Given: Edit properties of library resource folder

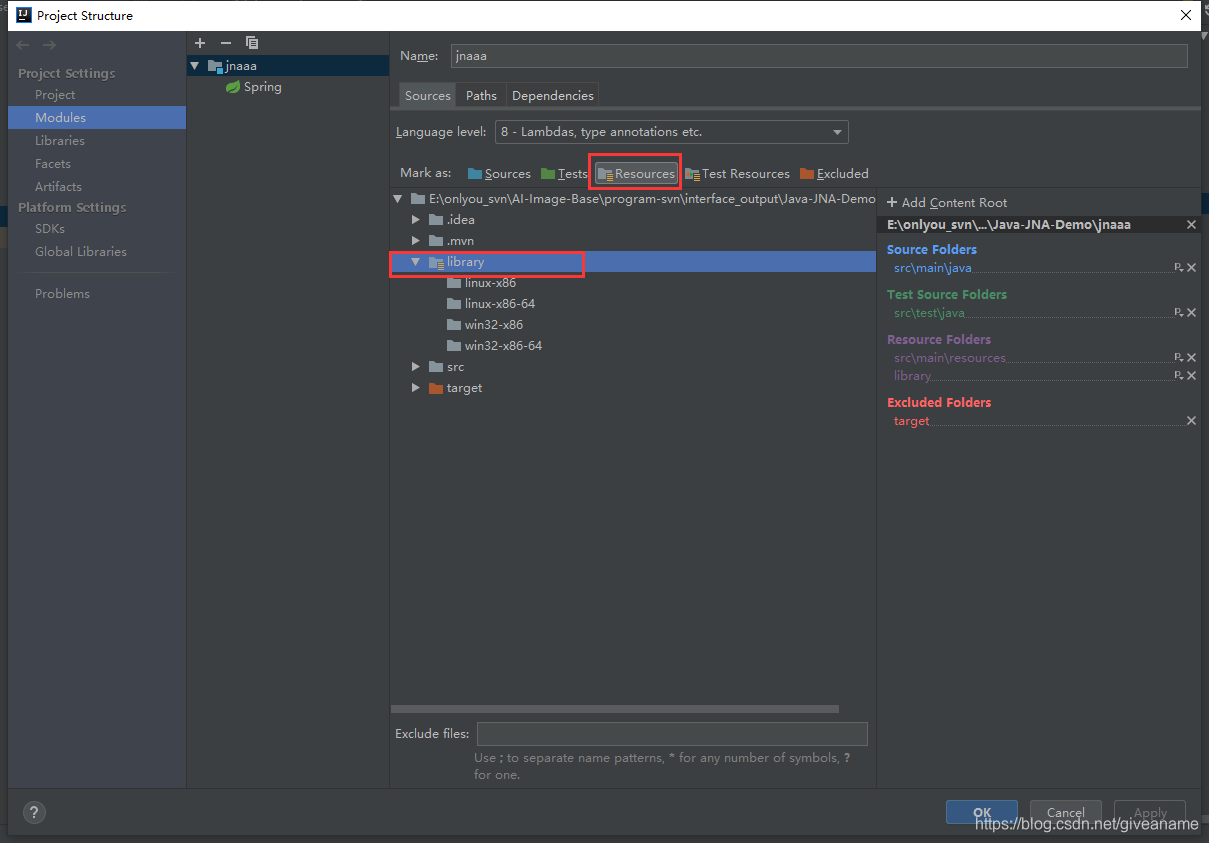Looking at the screenshot, I should coord(1179,376).
